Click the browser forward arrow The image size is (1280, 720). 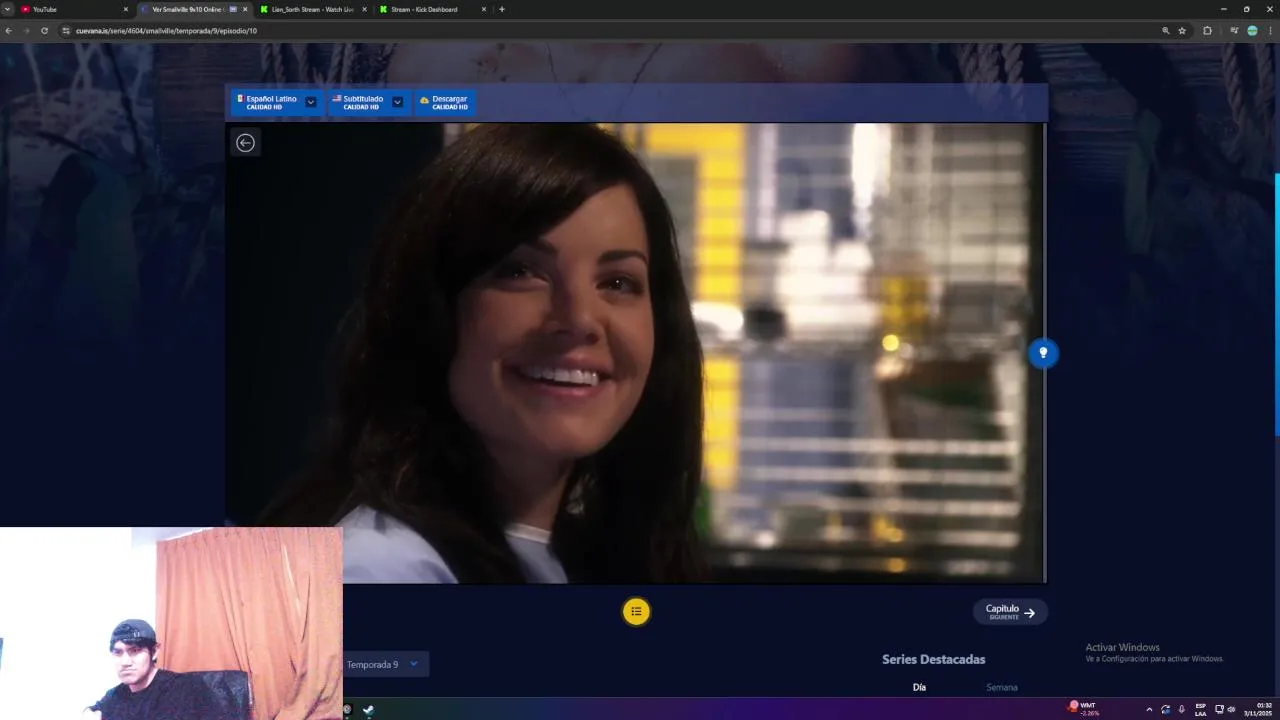pyautogui.click(x=26, y=31)
